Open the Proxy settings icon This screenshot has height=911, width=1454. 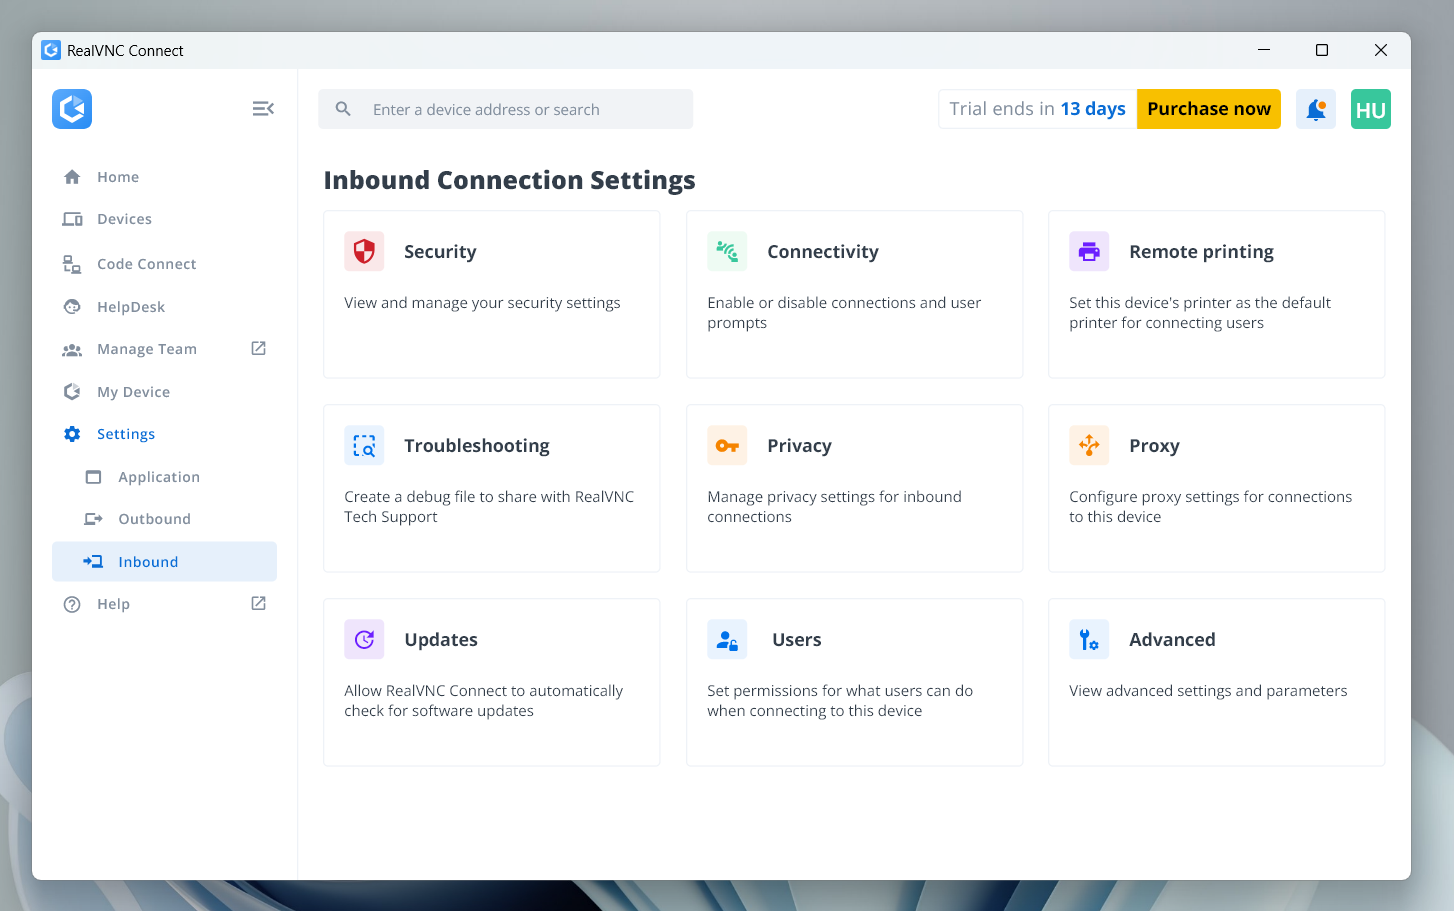[1089, 445]
